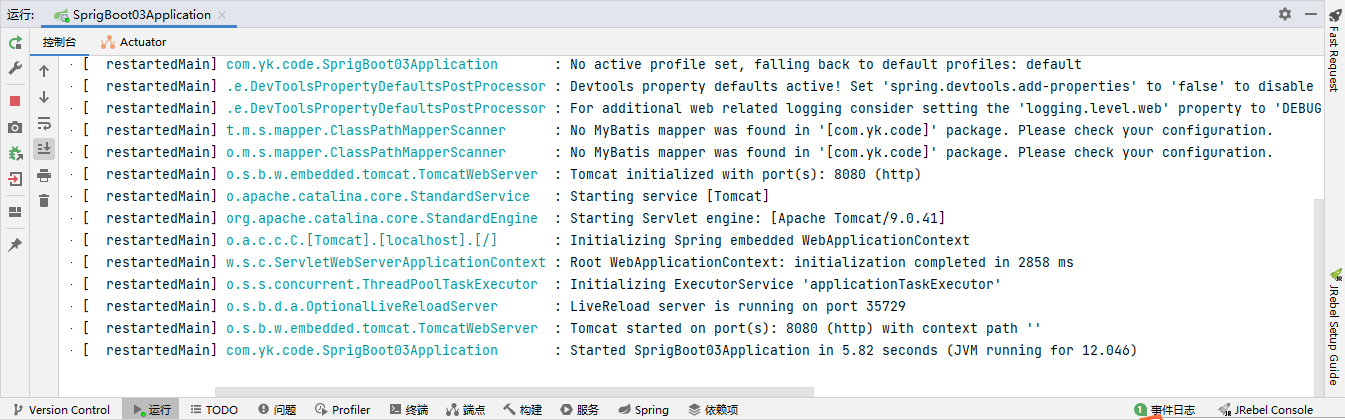This screenshot has height=420, width=1345.
Task: Click 'Root WebApplicationContext: initialization completed' line
Action: click(821, 262)
